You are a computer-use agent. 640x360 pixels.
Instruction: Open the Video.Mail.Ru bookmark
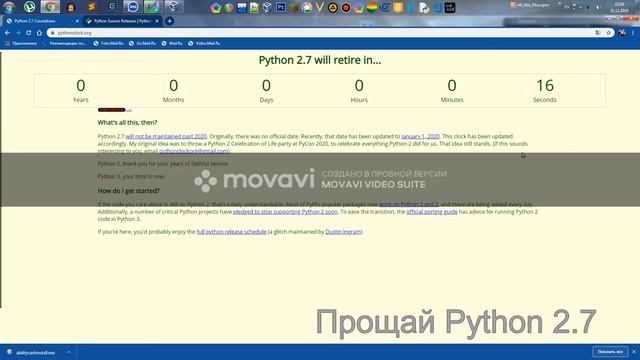point(204,43)
